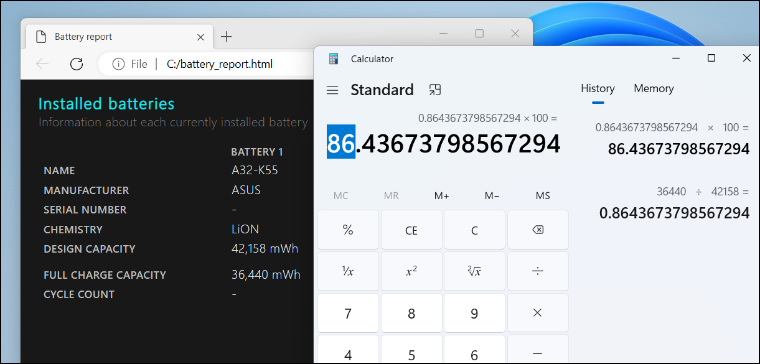Select the Battery report browser tab
Viewport: 760px width, 364px height.
tap(120, 37)
